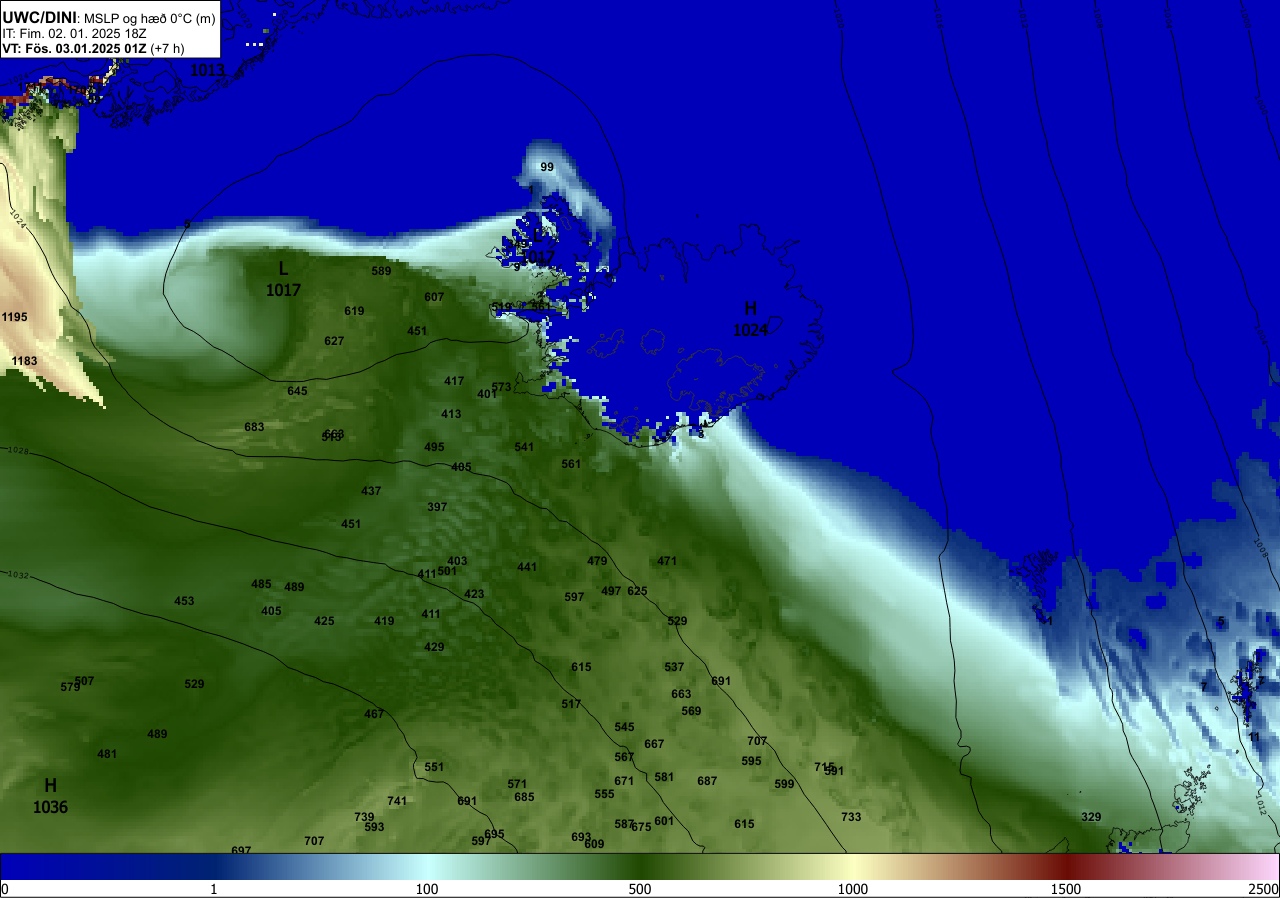The height and width of the screenshot is (898, 1280).
Task: Click the 417 height value
Action: coord(454,381)
